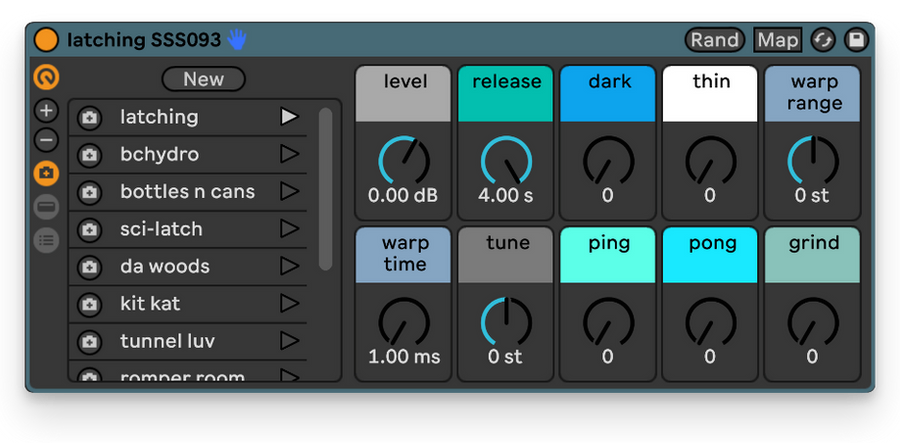Click the orange rack macro view icon

pyautogui.click(x=46, y=77)
